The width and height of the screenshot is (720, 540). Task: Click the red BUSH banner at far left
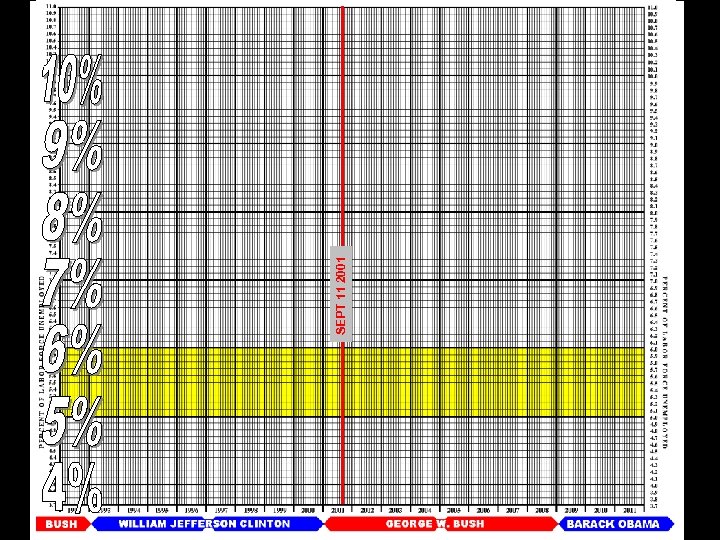62,524
